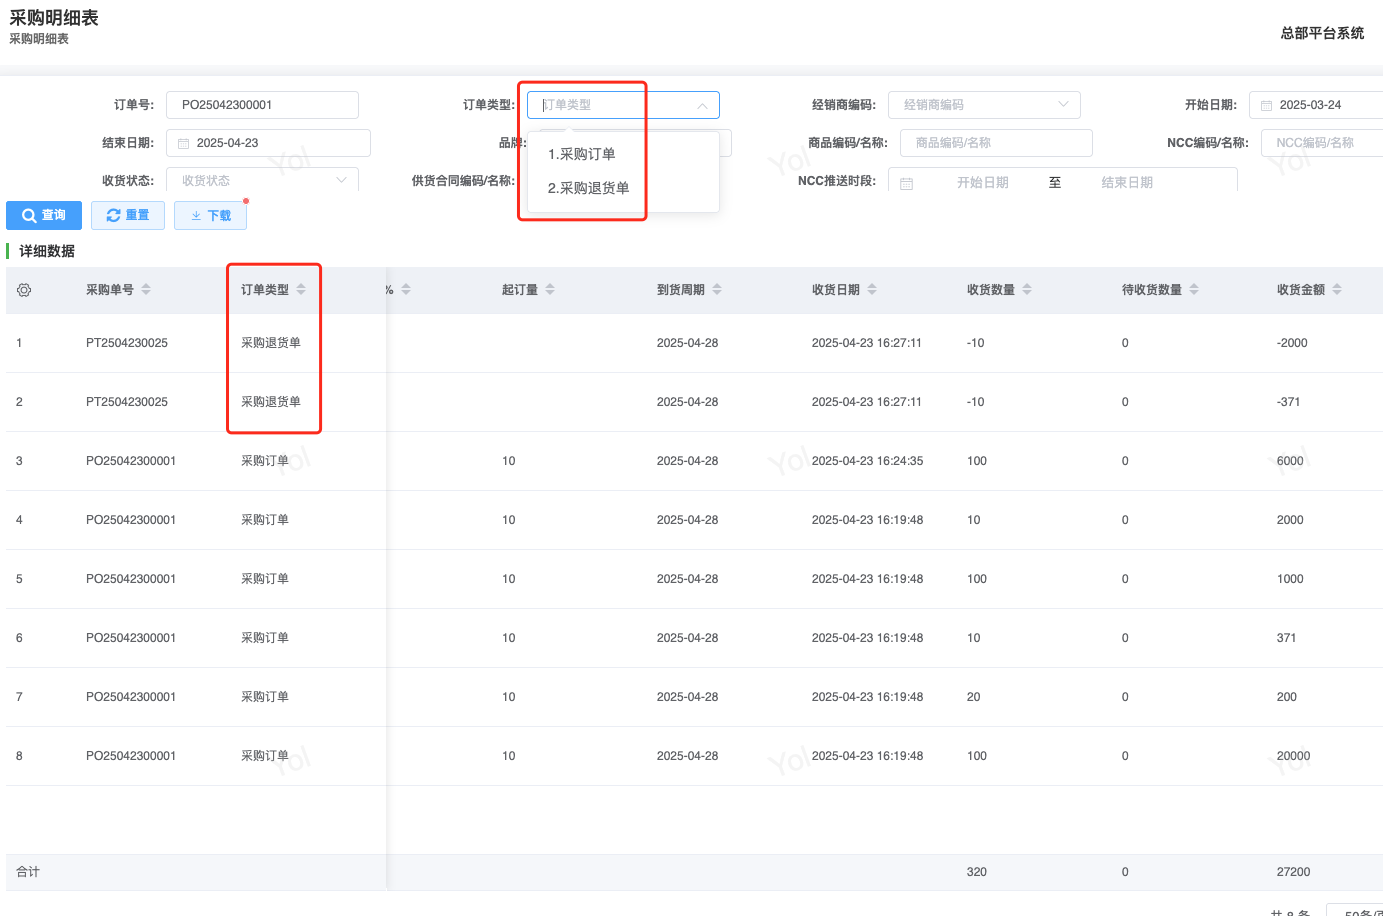Sort by 订单类型 column sort arrows

[301, 290]
